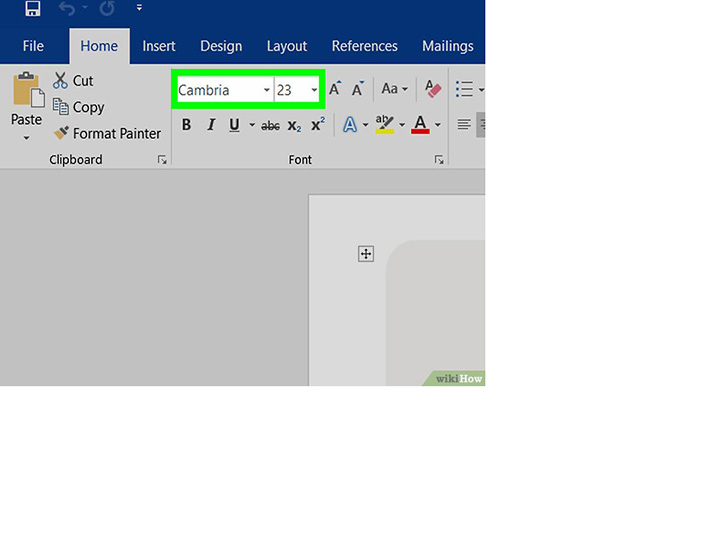Switch to the References tab

pos(364,46)
